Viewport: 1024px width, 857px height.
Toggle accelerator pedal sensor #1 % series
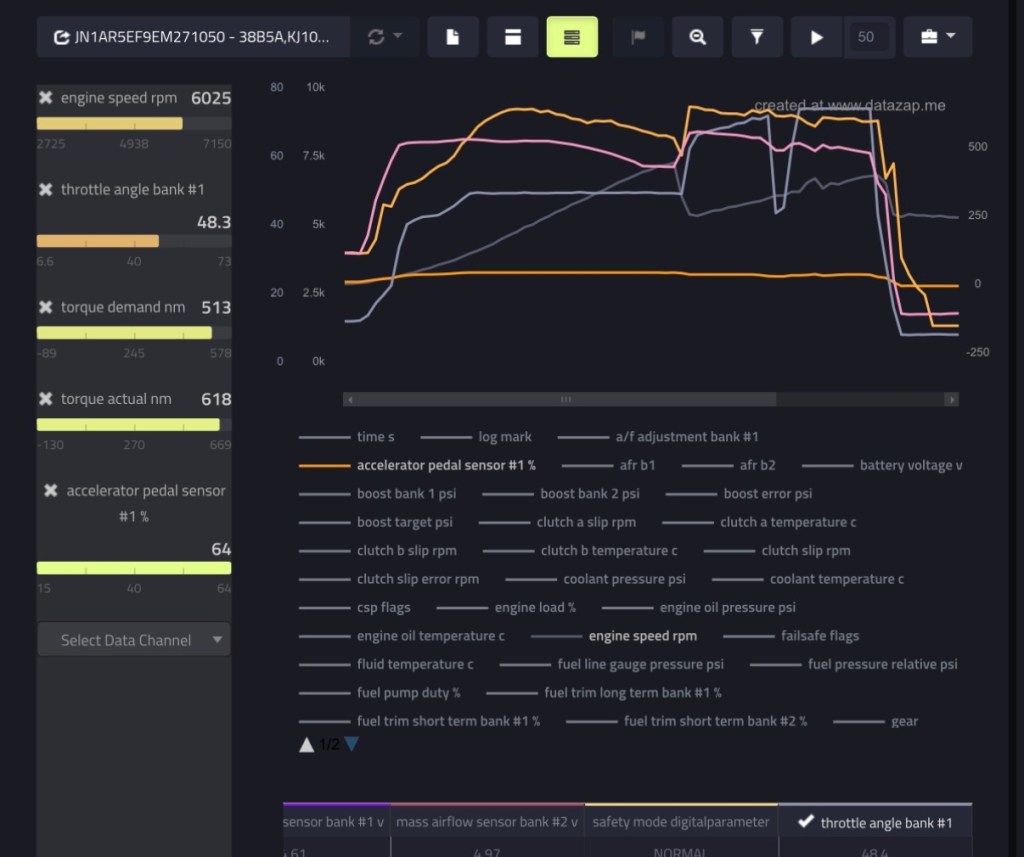pyautogui.click(x=446, y=465)
